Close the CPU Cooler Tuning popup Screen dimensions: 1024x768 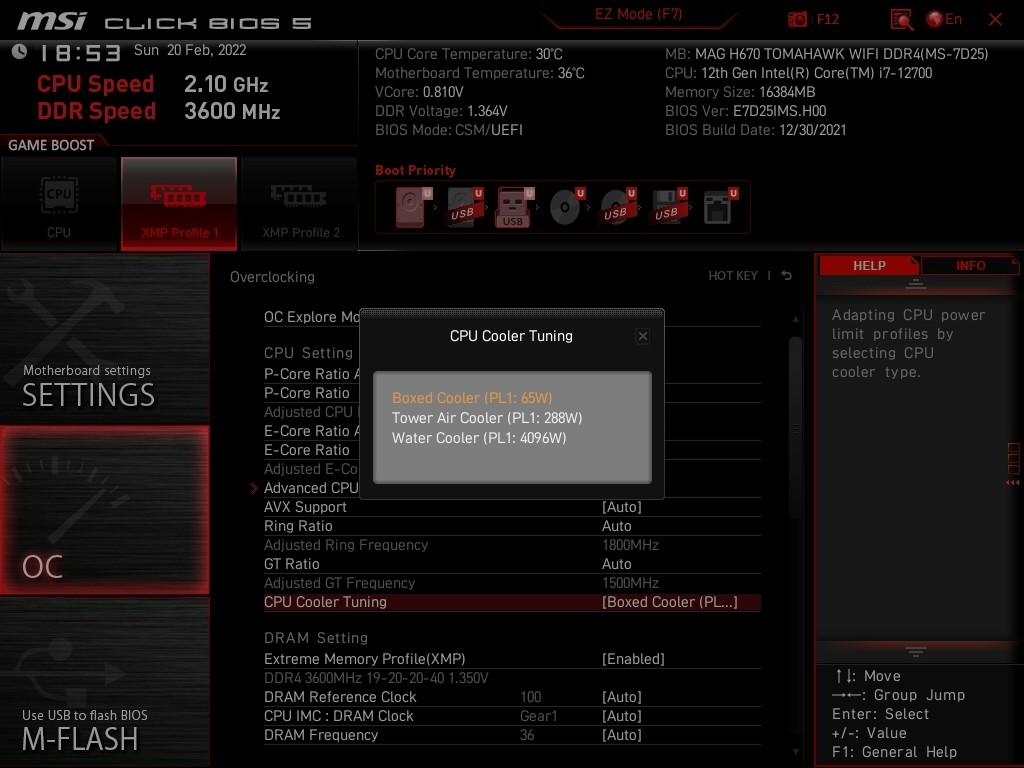[643, 336]
